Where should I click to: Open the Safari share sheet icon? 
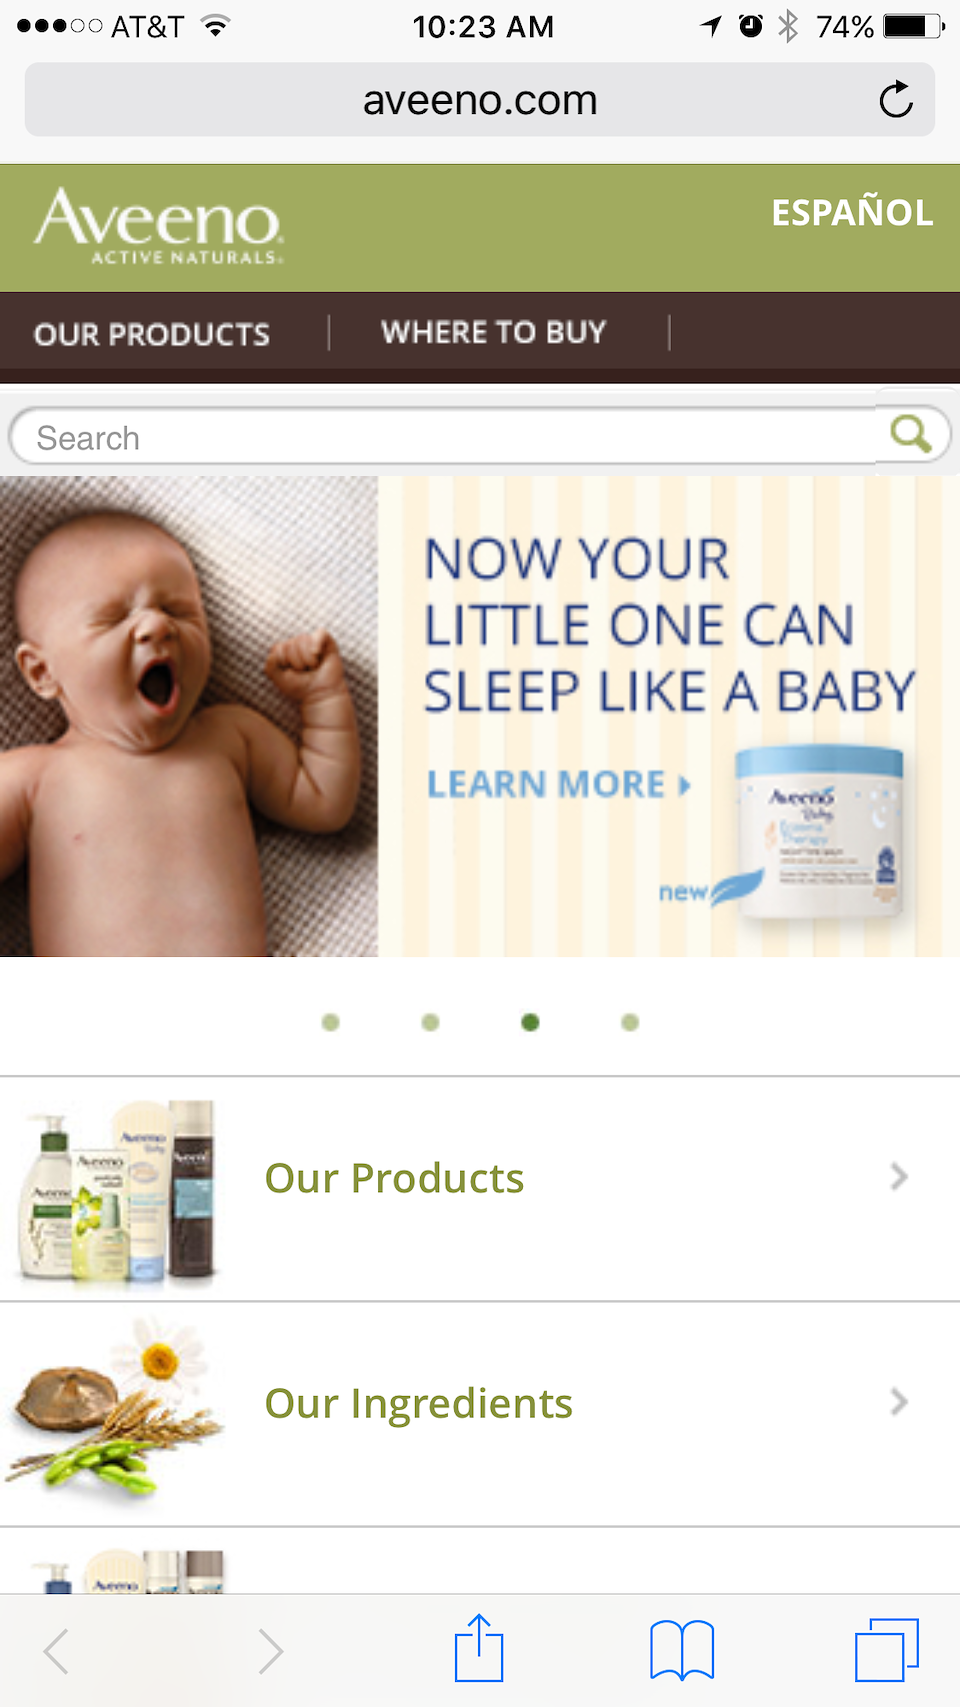point(479,1648)
